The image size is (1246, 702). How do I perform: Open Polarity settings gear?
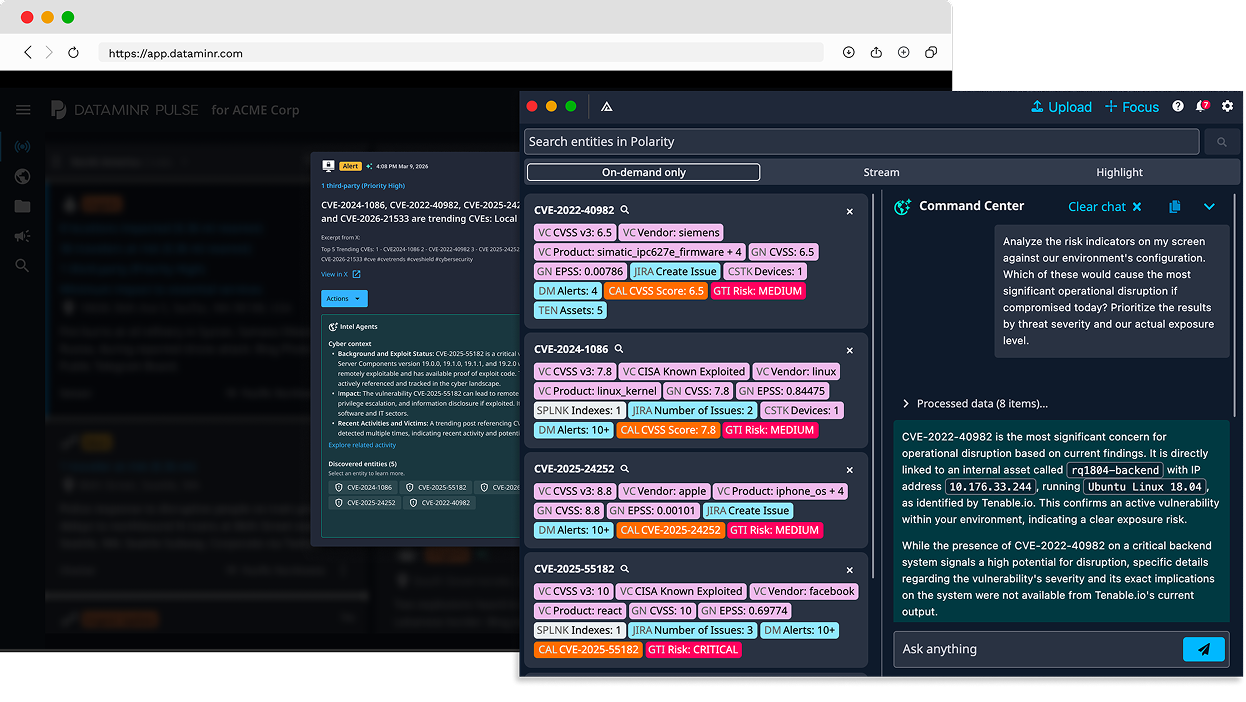tap(1228, 107)
